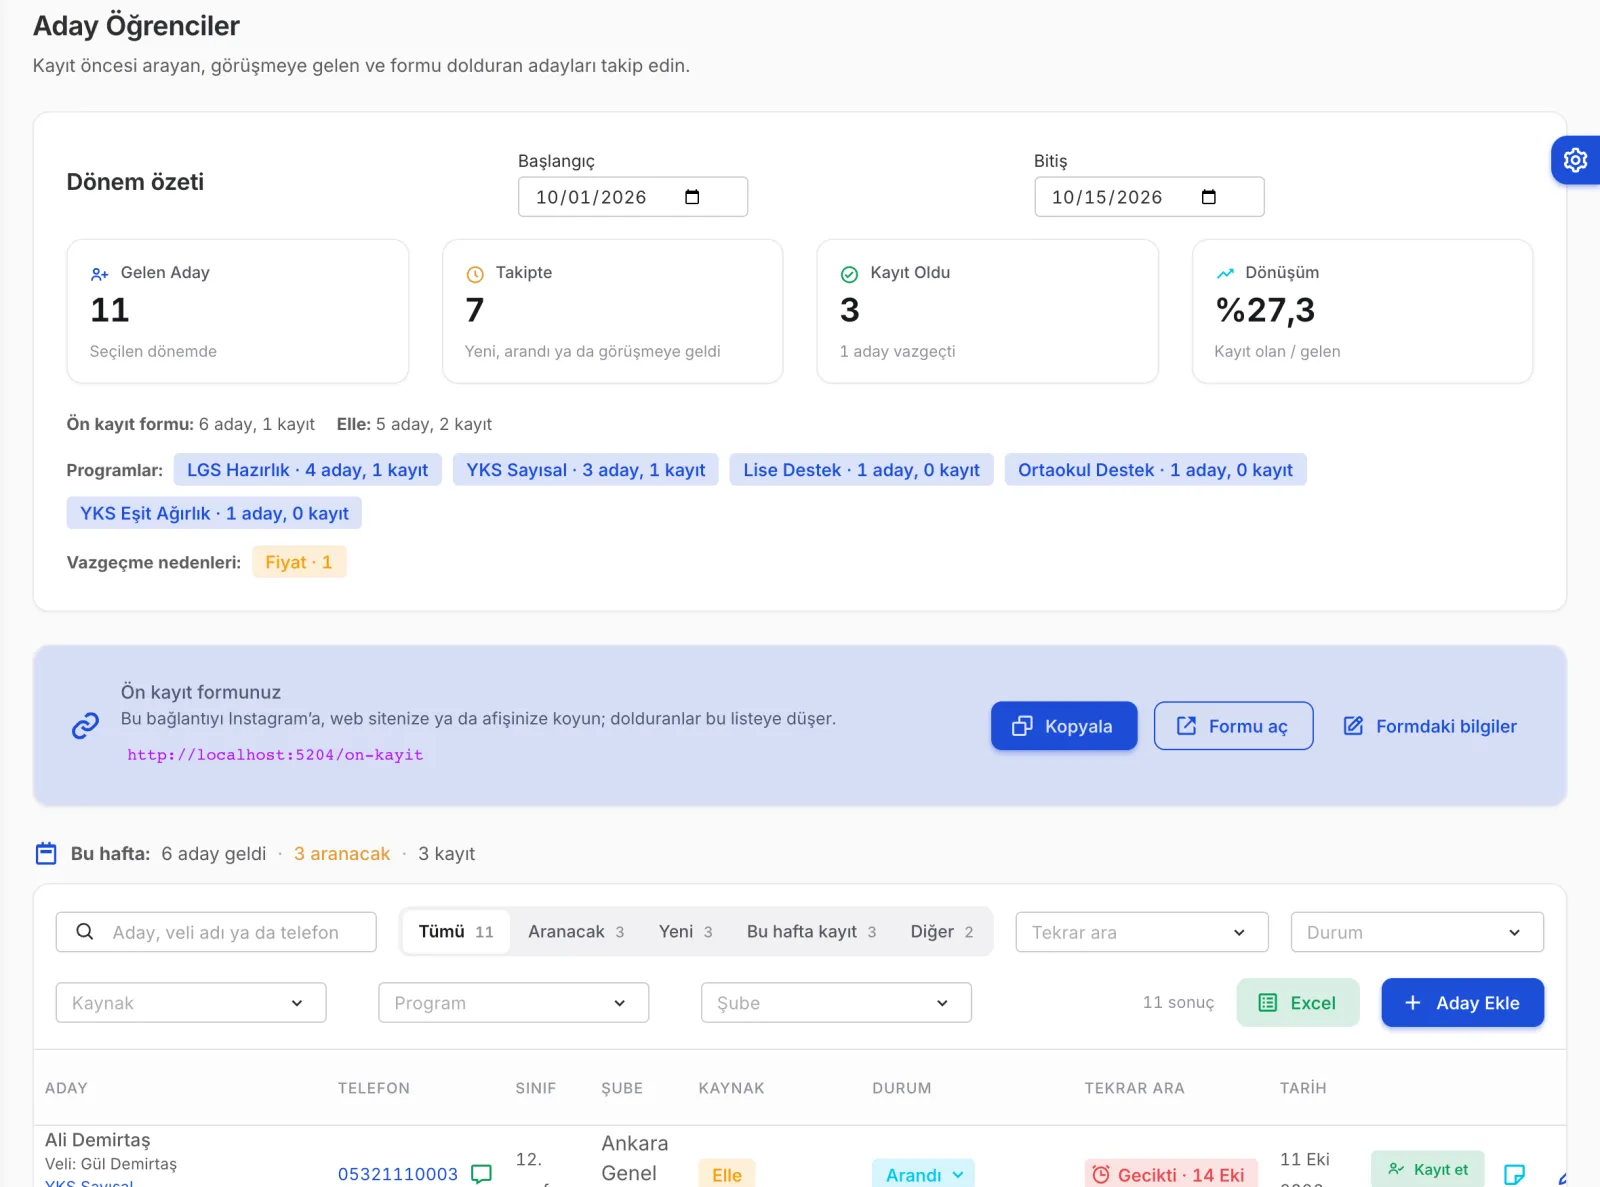Screen dimensions: 1600x1187
Task: Switch to the Diğer tab
Action: tap(941, 932)
